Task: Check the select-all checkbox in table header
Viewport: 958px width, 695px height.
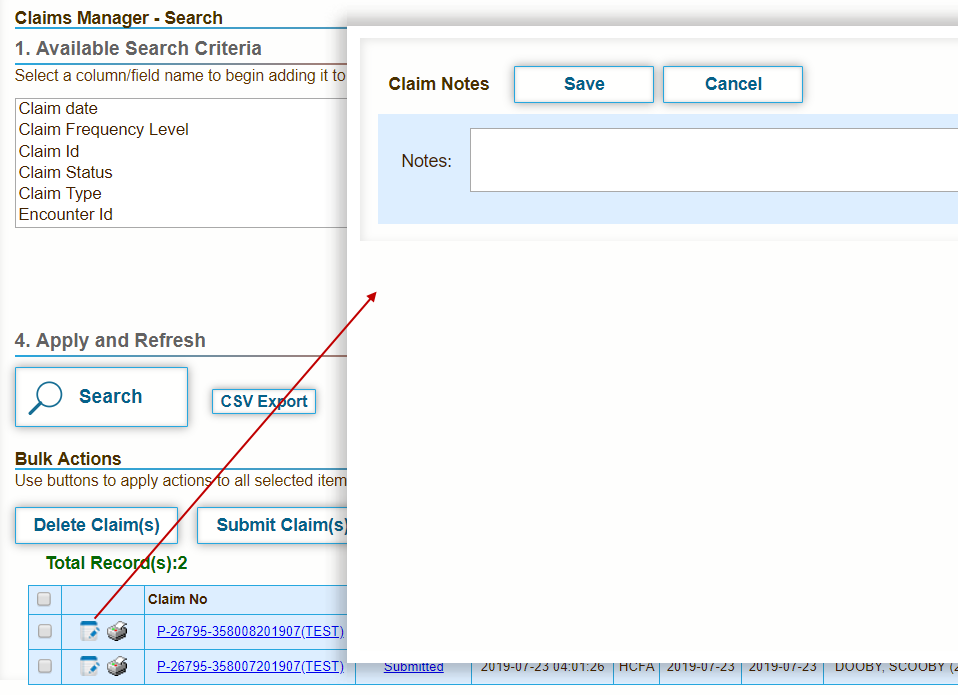Action: [44, 599]
